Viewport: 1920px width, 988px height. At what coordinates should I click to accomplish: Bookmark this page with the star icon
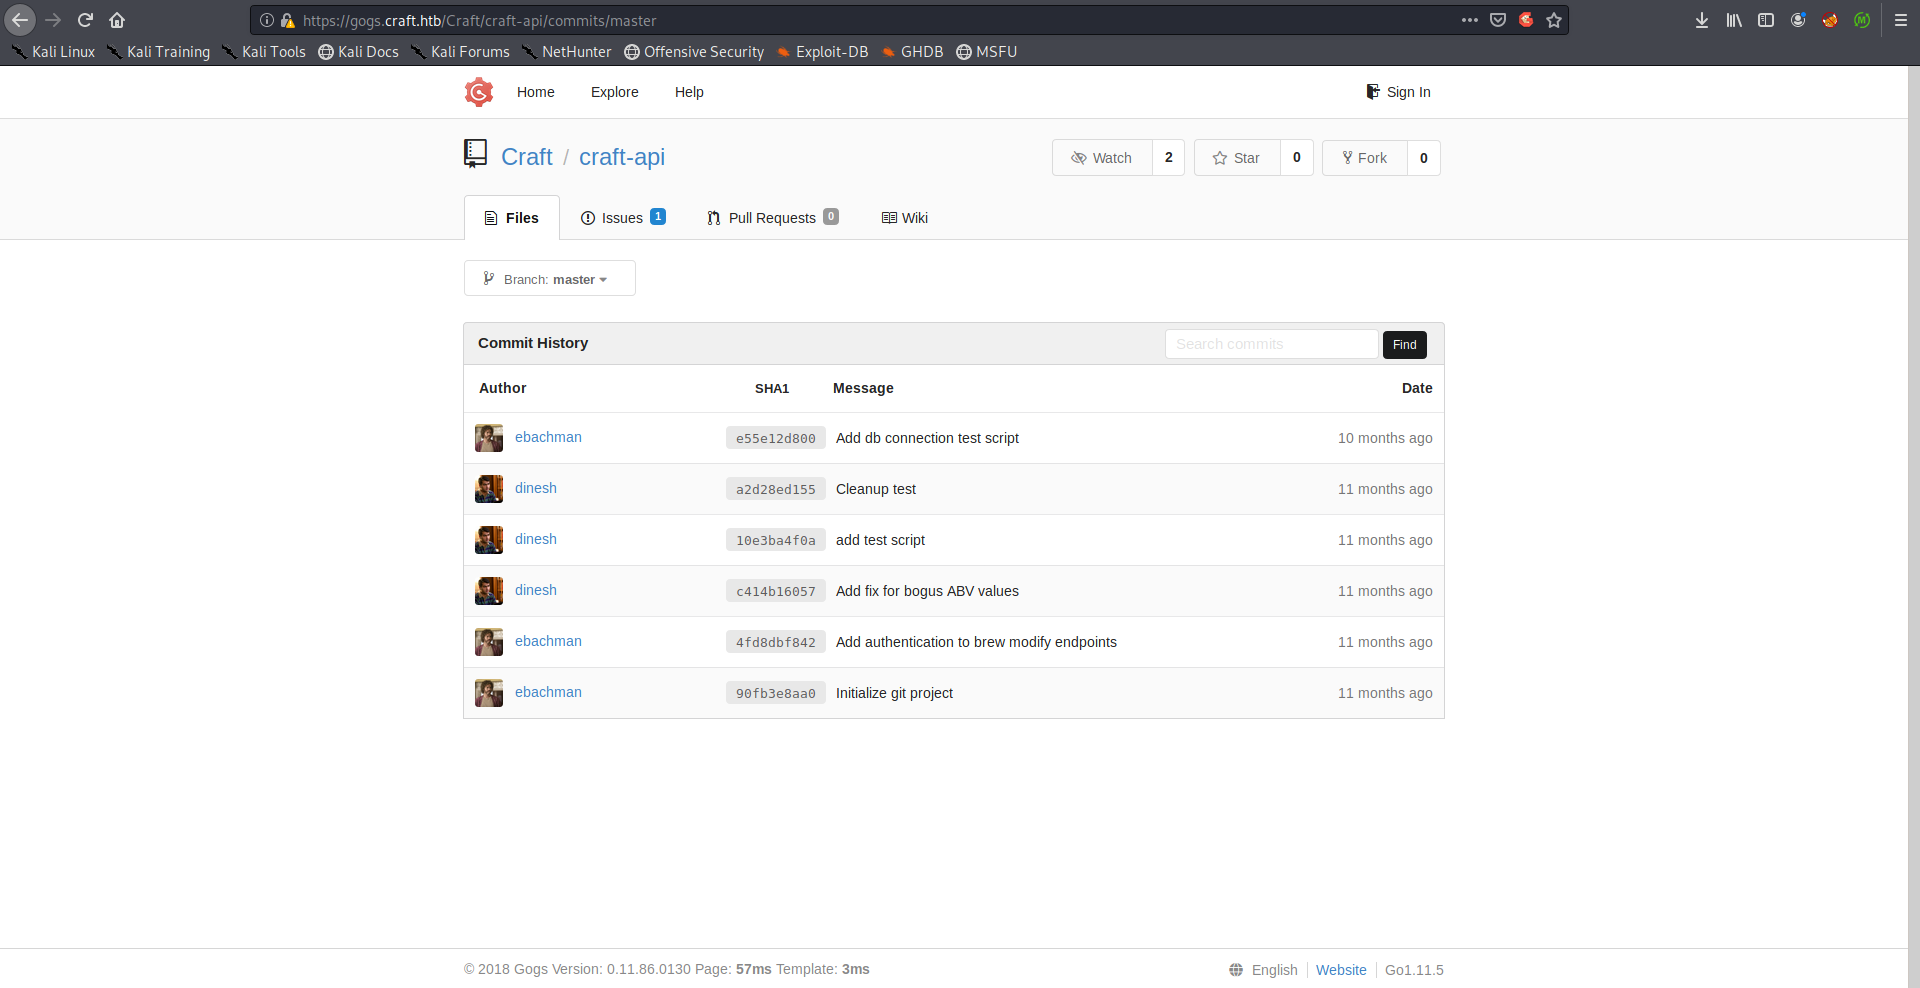[x=1553, y=20]
